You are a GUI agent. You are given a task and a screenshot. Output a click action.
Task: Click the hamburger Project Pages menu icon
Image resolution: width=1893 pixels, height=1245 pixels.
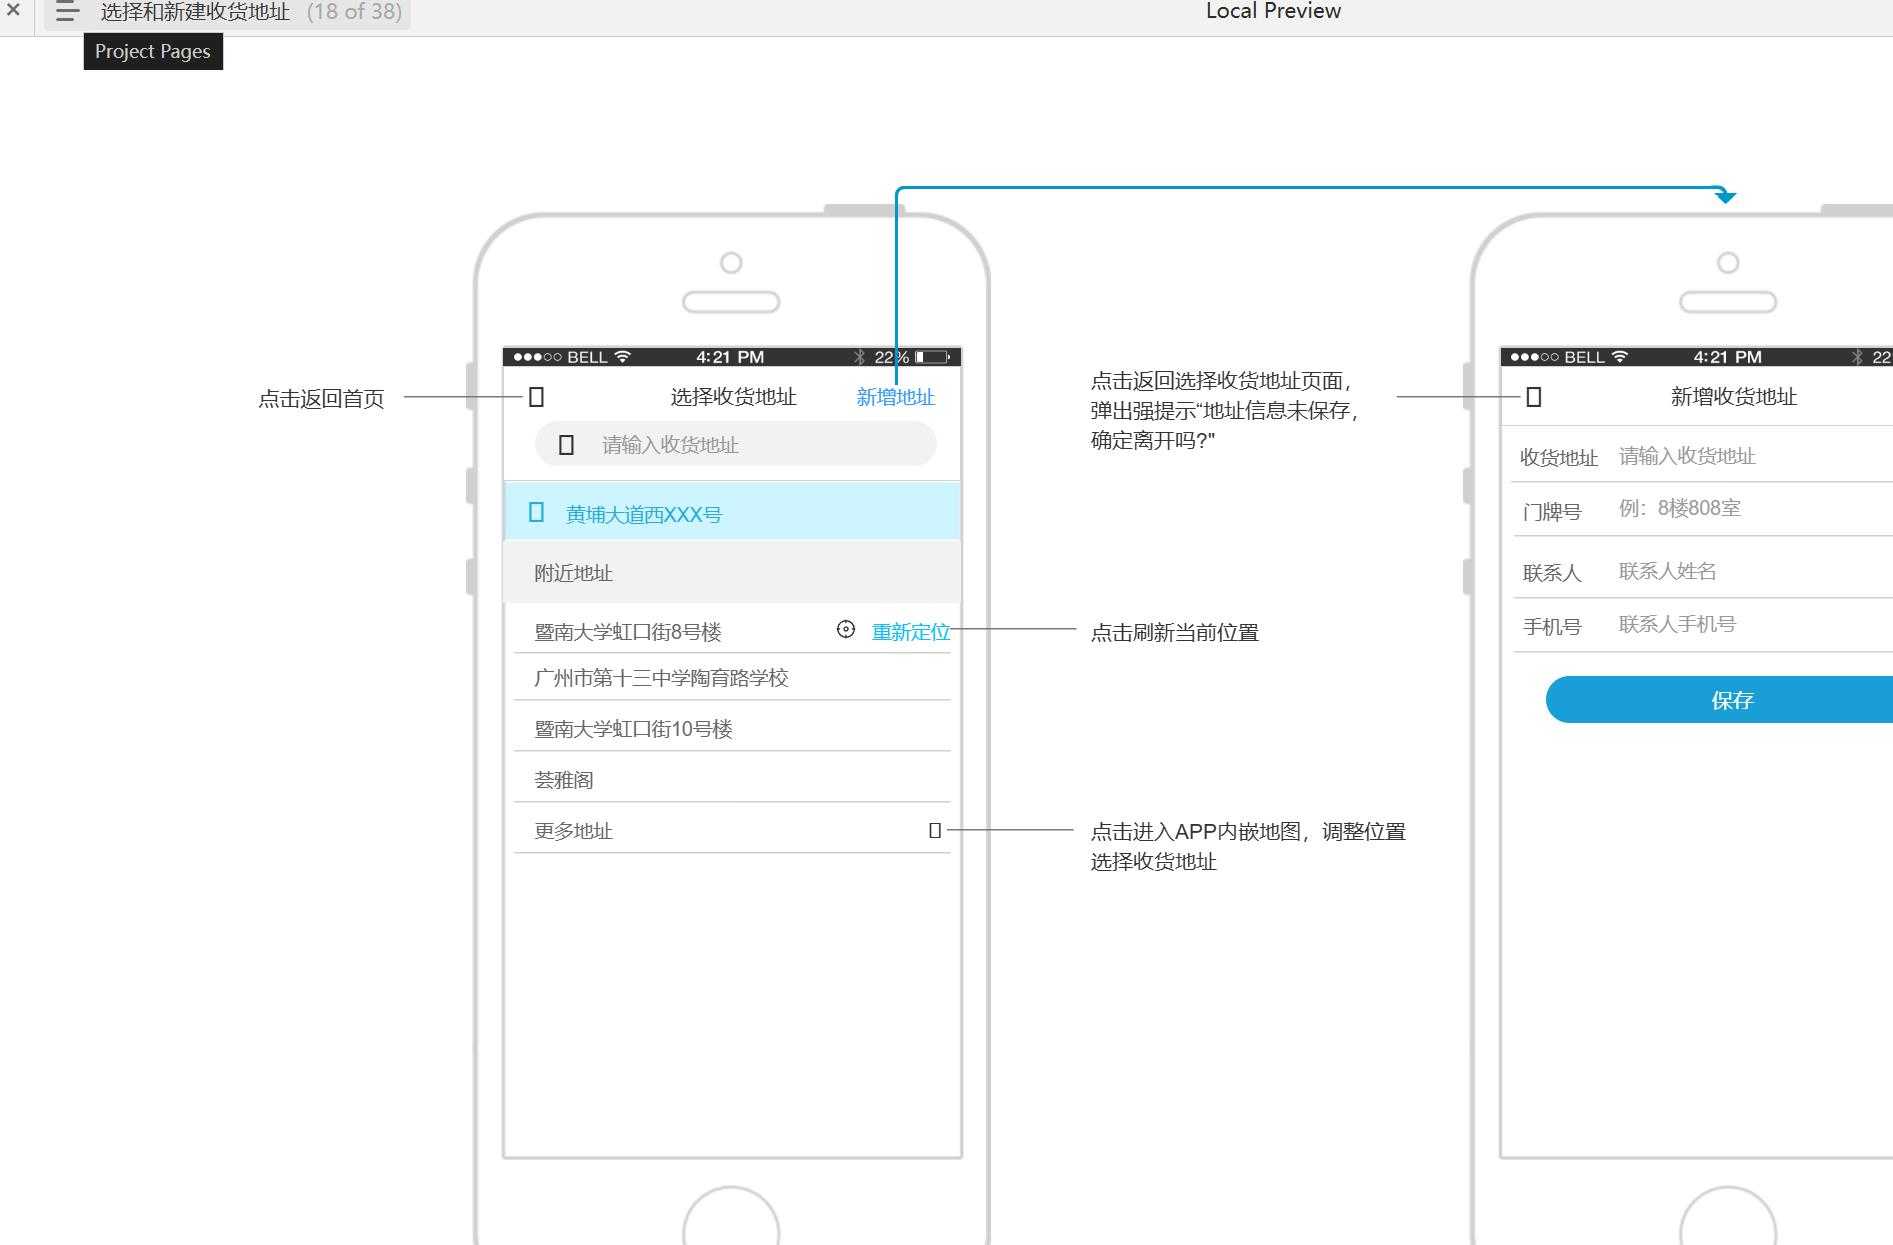[x=67, y=12]
